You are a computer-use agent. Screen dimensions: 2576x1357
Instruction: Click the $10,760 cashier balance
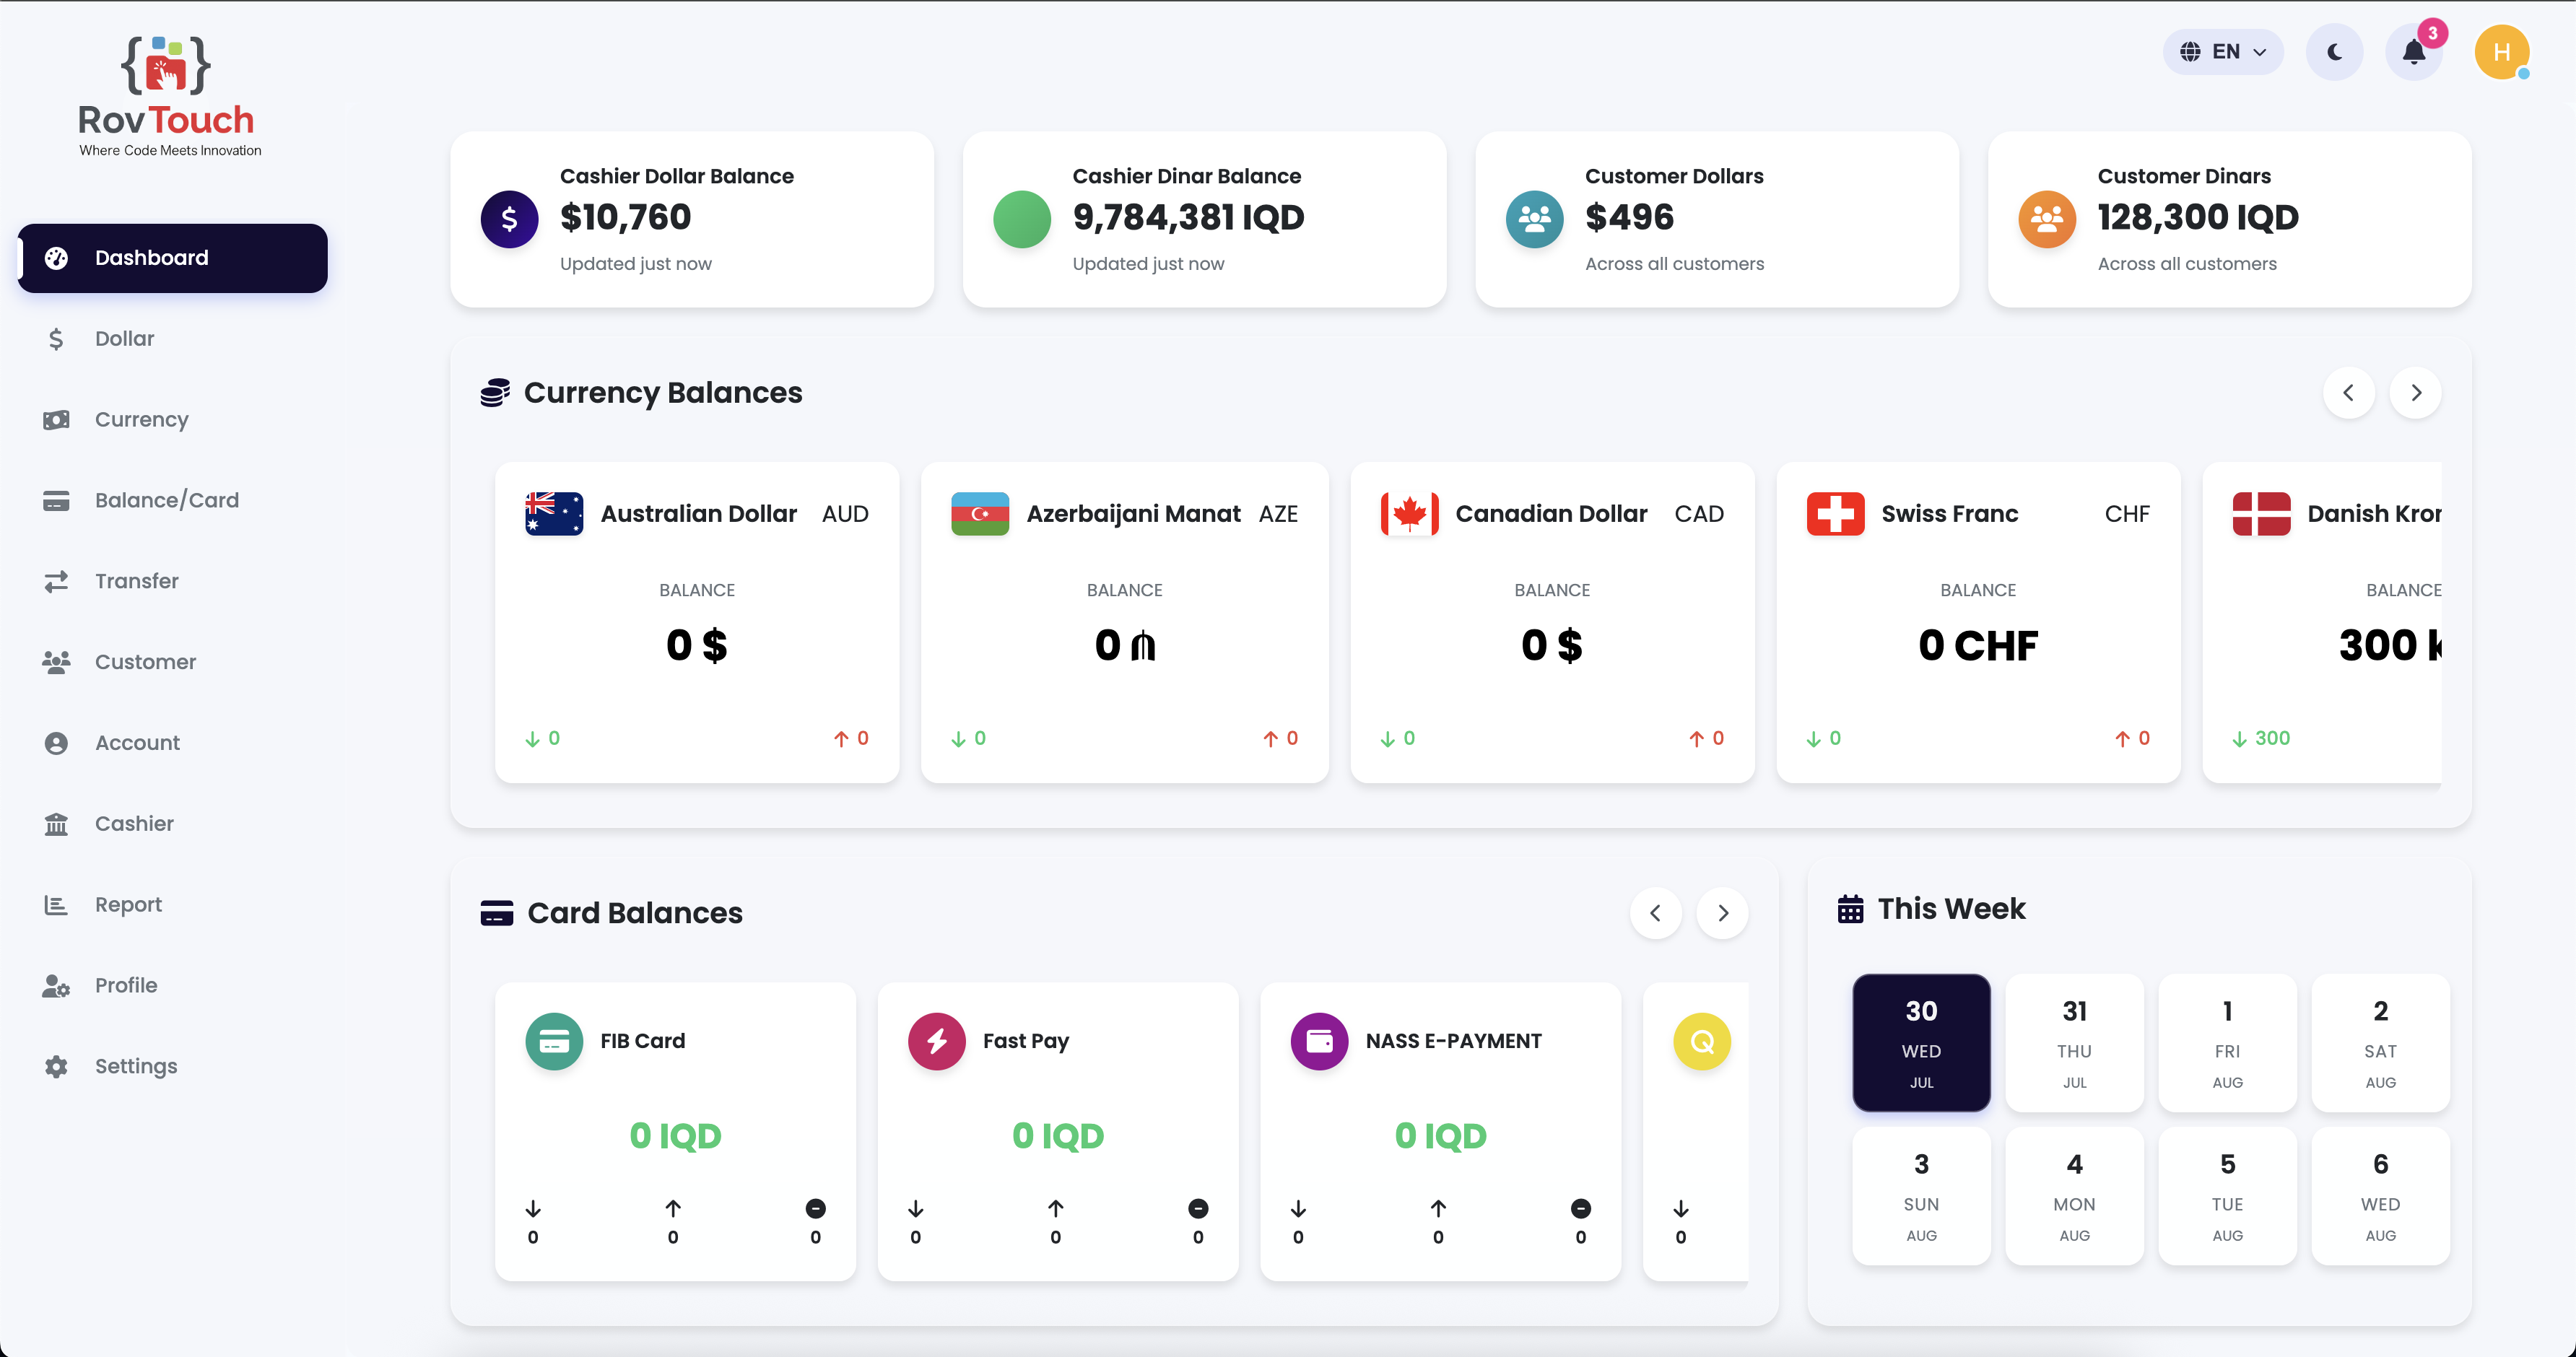pyautogui.click(x=625, y=217)
